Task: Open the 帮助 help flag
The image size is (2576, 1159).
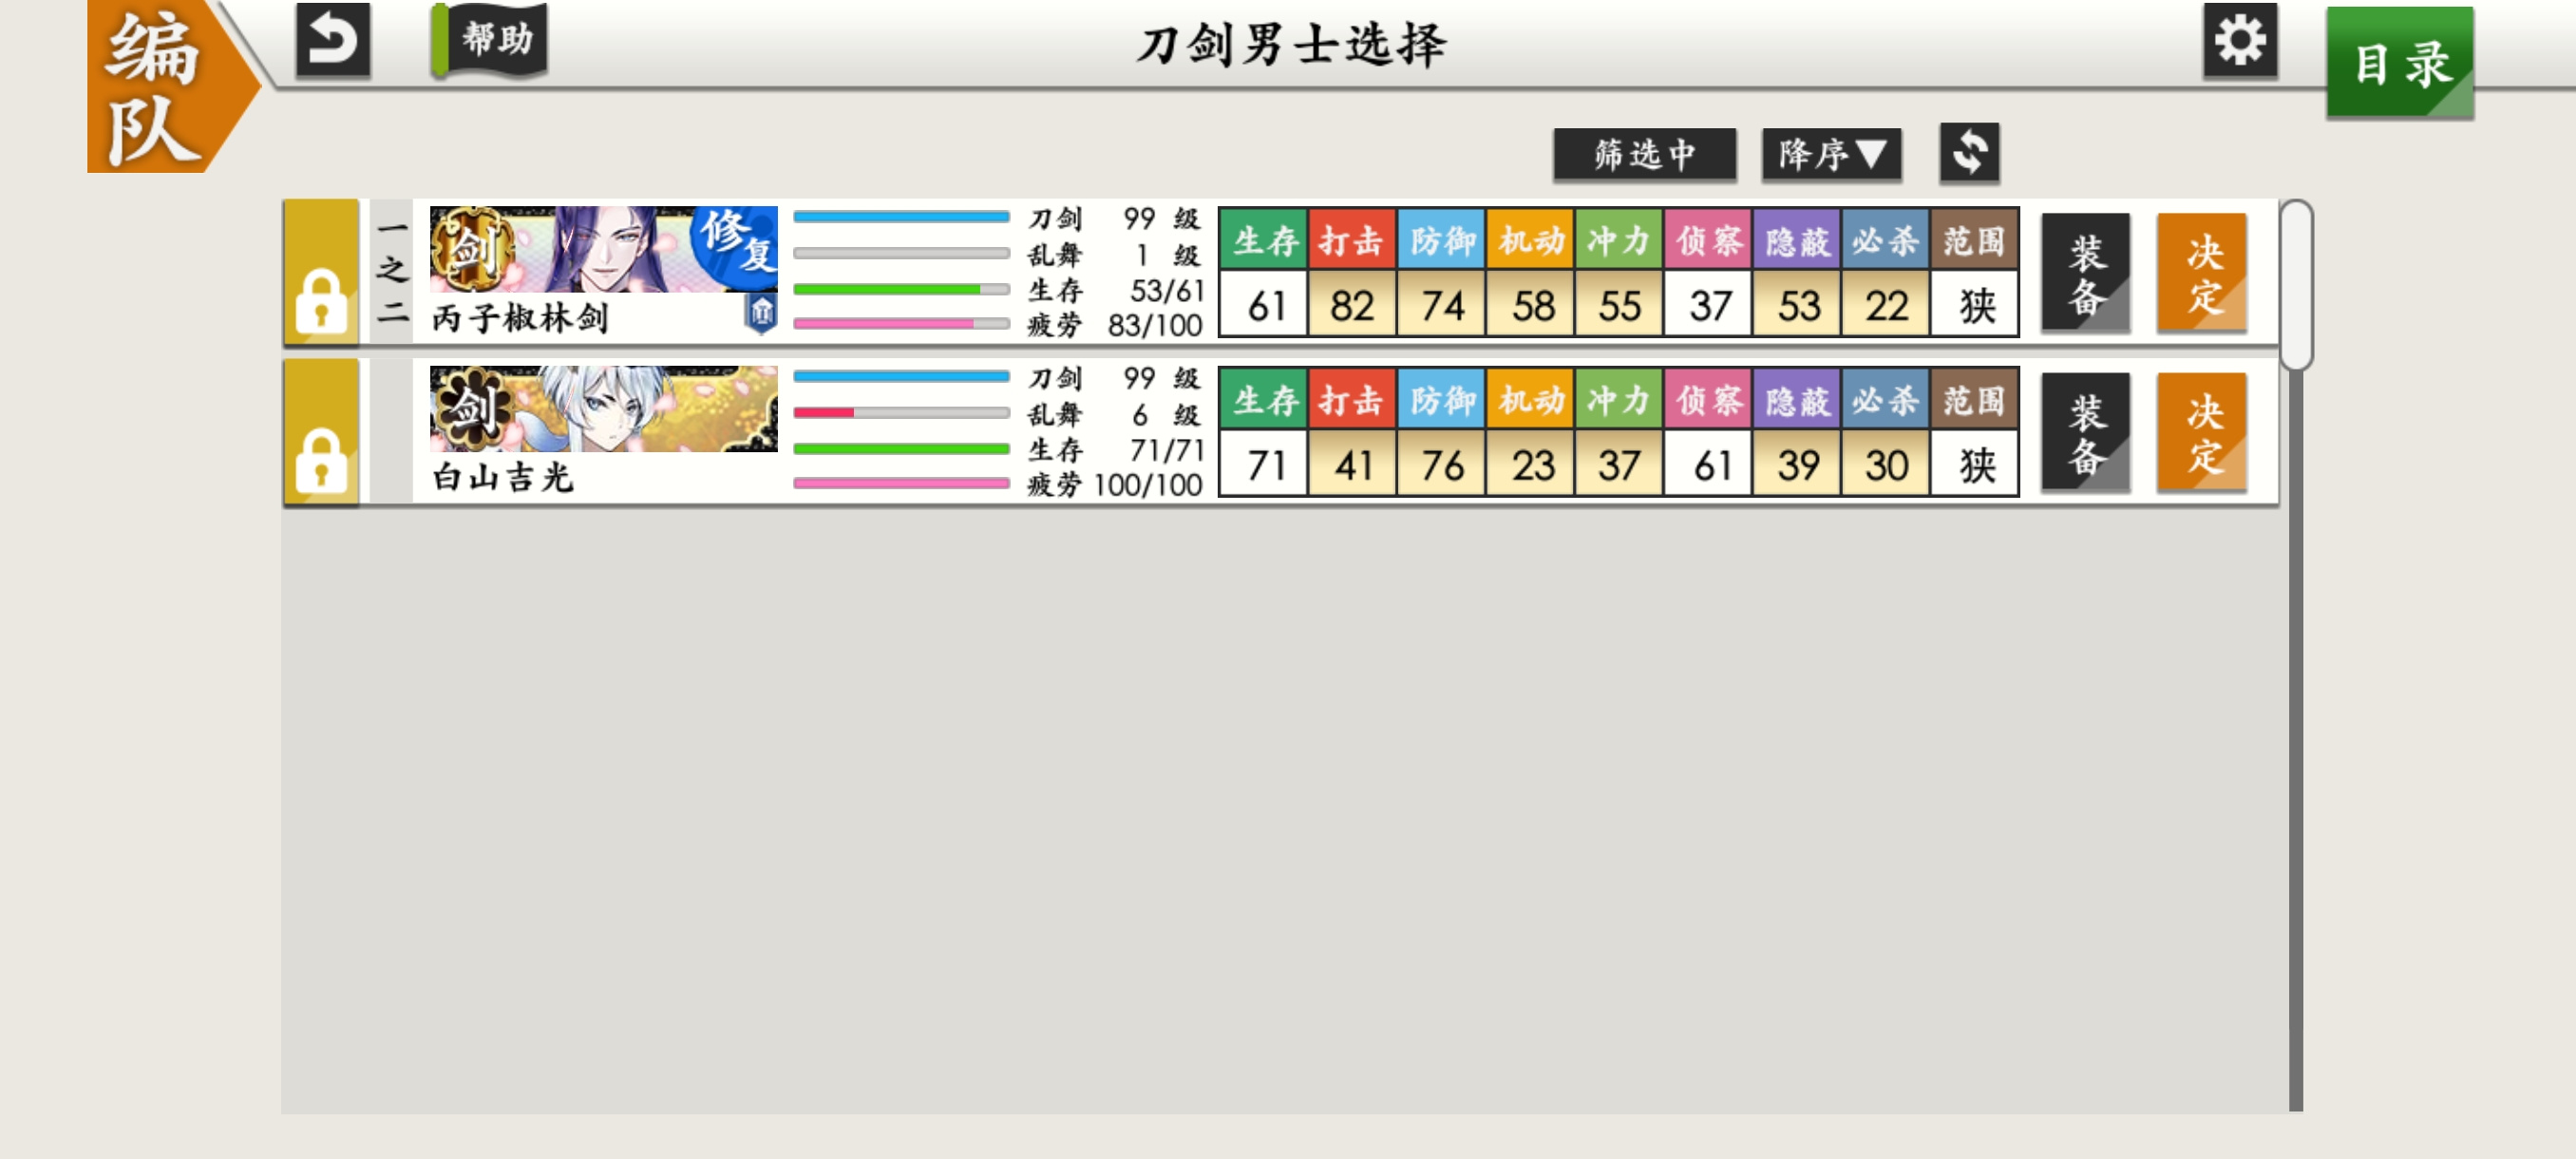Action: pos(489,40)
